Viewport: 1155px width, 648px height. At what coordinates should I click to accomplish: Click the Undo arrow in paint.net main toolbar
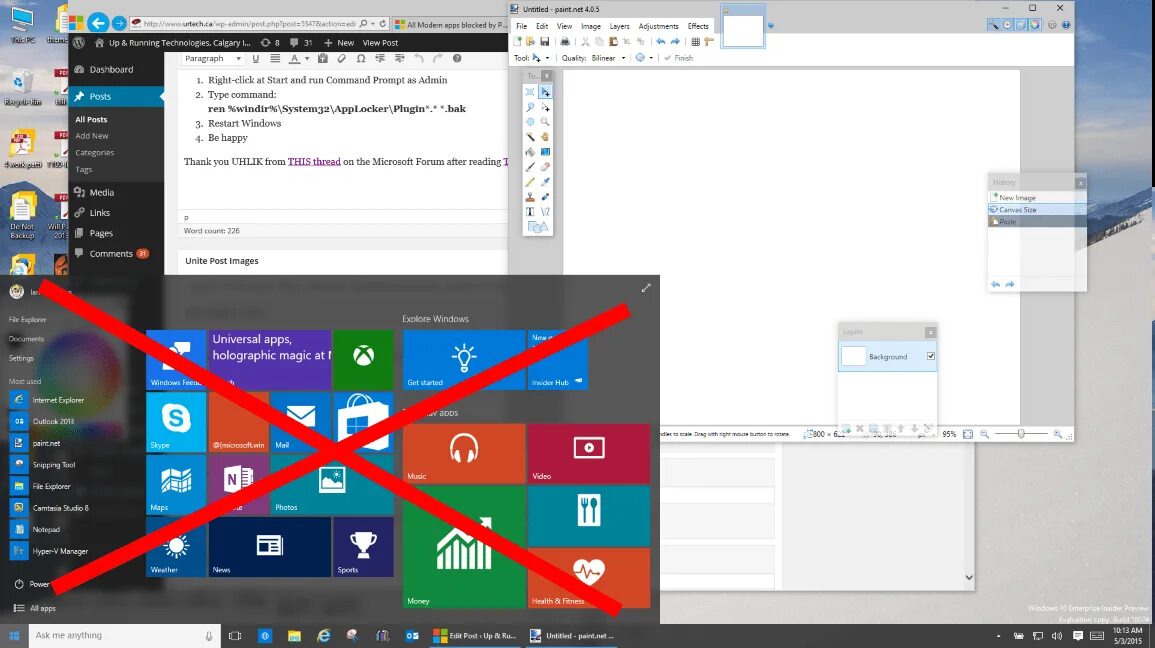point(661,41)
